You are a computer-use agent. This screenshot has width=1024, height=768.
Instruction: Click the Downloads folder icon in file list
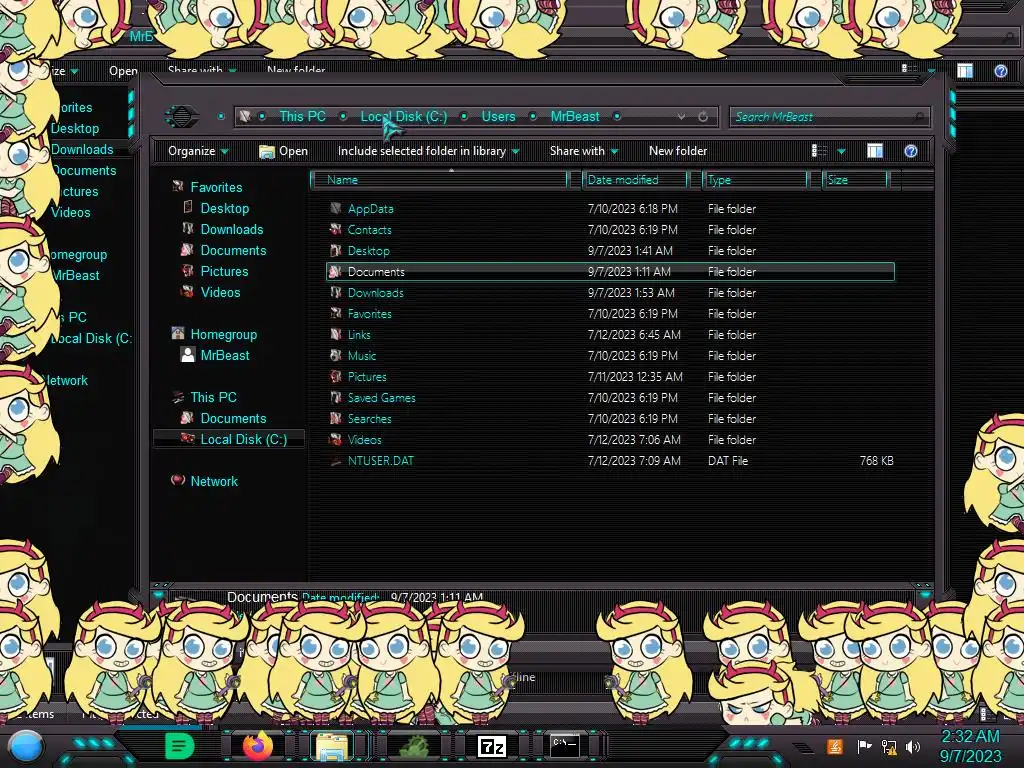click(x=336, y=293)
